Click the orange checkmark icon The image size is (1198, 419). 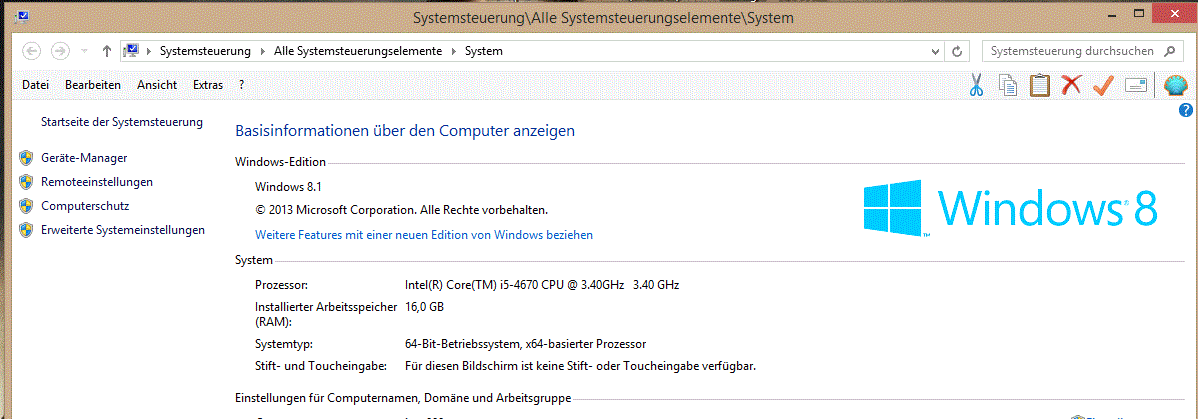(x=1103, y=86)
